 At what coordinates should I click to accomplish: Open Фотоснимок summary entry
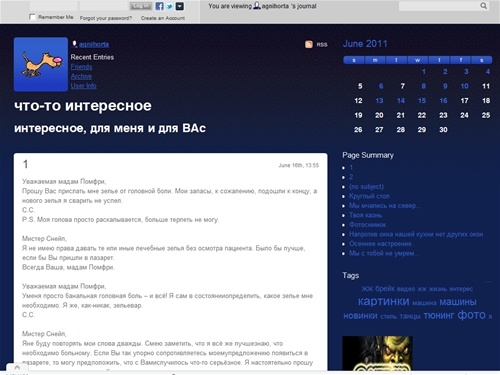coord(367,225)
